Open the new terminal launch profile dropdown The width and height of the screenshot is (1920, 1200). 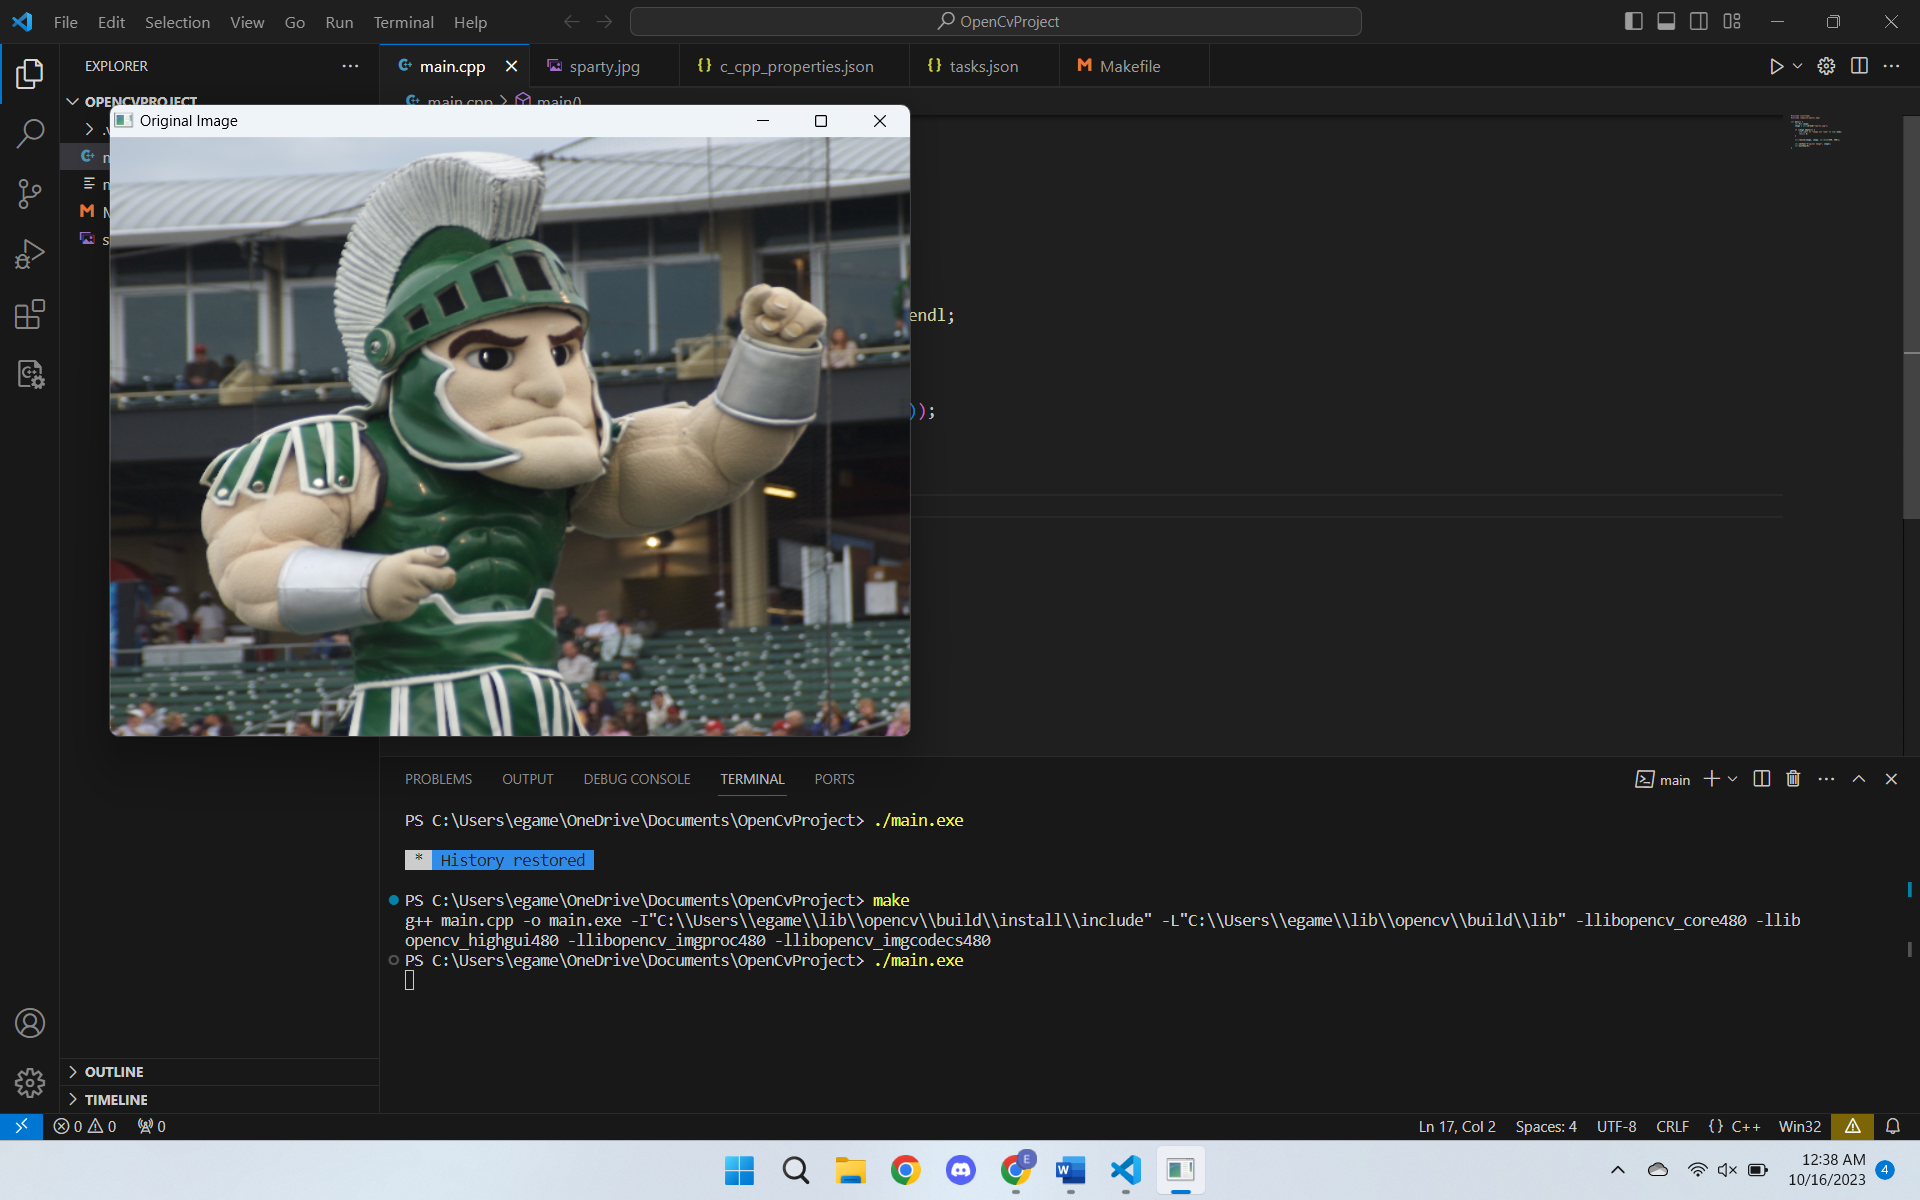1733,779
